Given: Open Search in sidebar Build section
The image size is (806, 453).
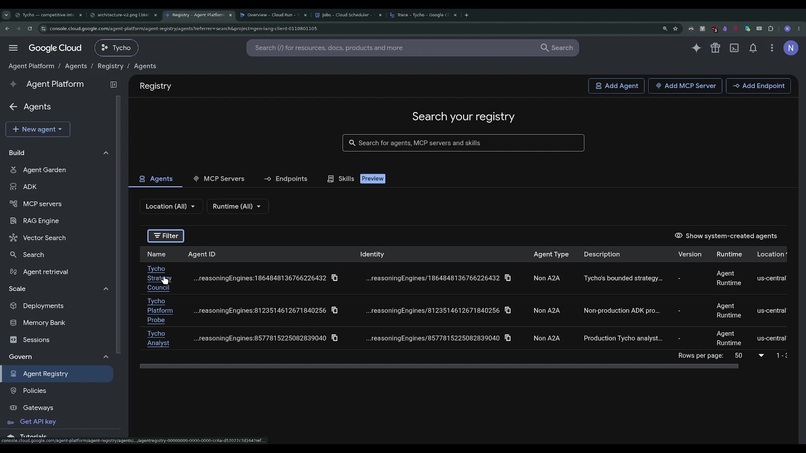Looking at the screenshot, I should (x=33, y=255).
